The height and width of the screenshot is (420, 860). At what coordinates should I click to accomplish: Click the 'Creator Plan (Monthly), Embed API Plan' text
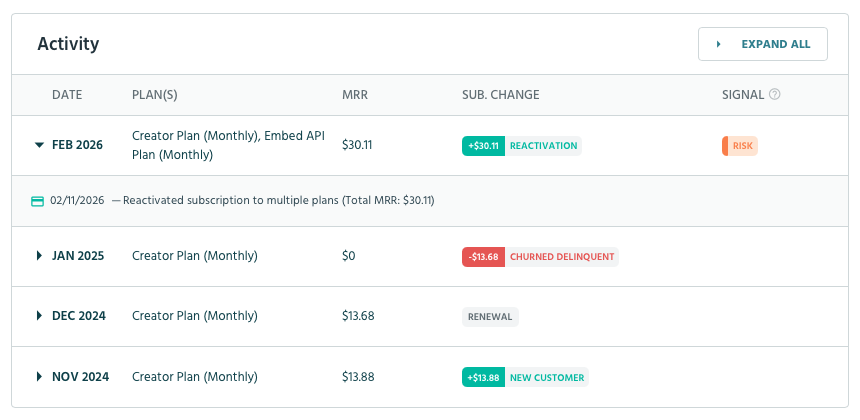[229, 145]
